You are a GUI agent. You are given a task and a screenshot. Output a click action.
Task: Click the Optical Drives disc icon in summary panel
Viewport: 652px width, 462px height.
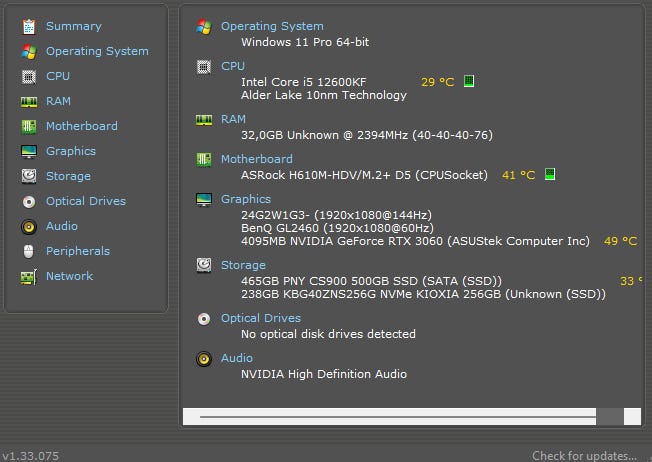[x=204, y=319]
